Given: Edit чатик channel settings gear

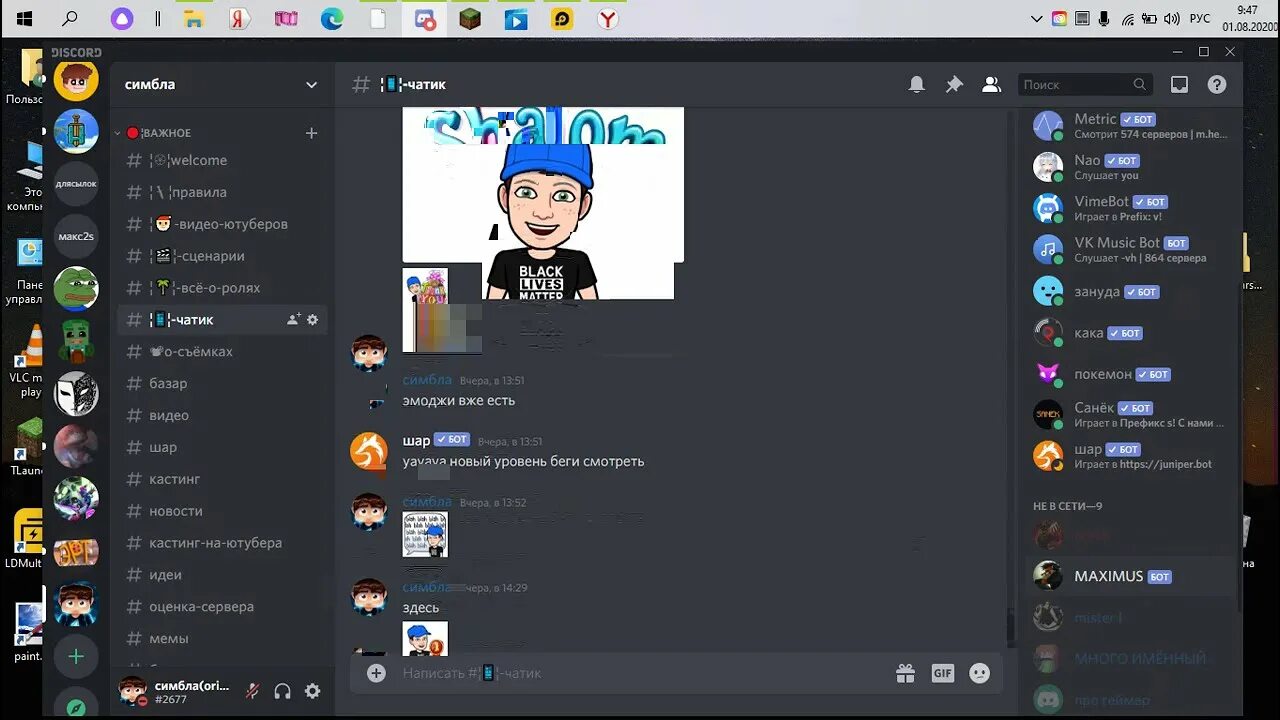Looking at the screenshot, I should pyautogui.click(x=312, y=320).
